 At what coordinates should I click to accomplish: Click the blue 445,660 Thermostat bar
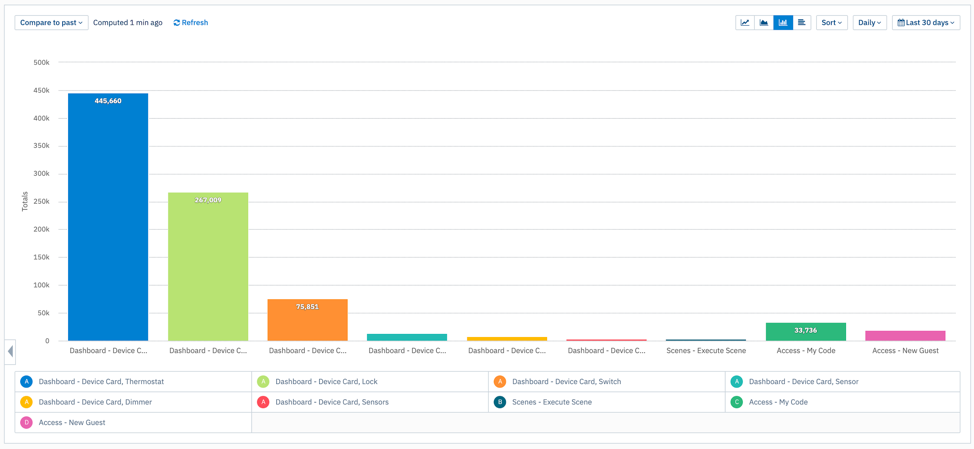coord(108,220)
